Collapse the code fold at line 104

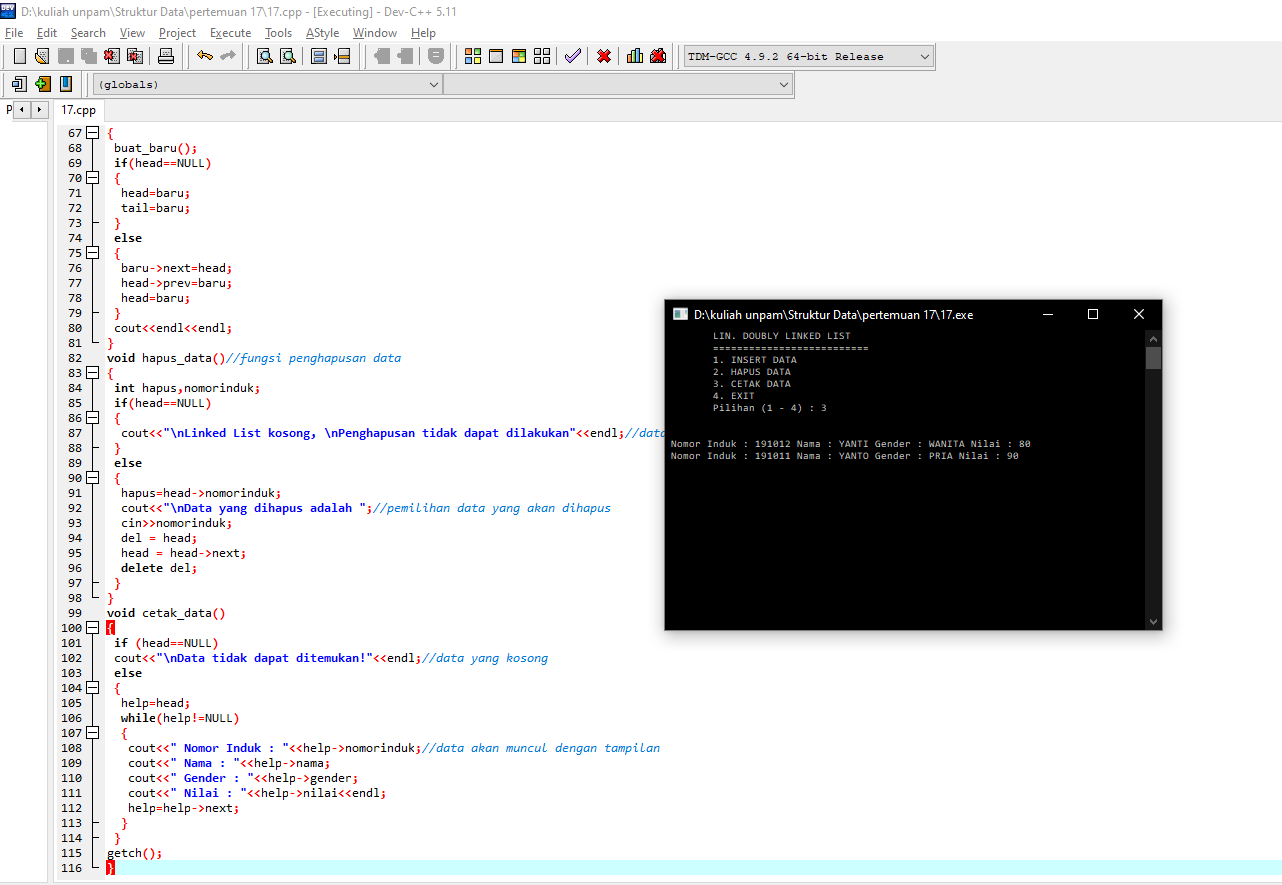(x=93, y=688)
